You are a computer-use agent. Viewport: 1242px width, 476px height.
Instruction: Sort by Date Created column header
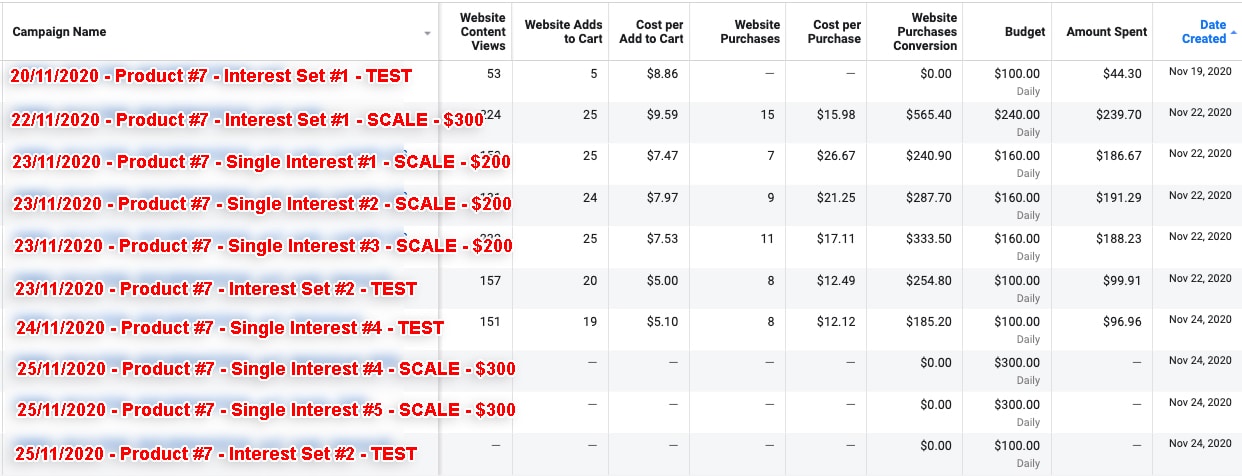coord(1203,32)
